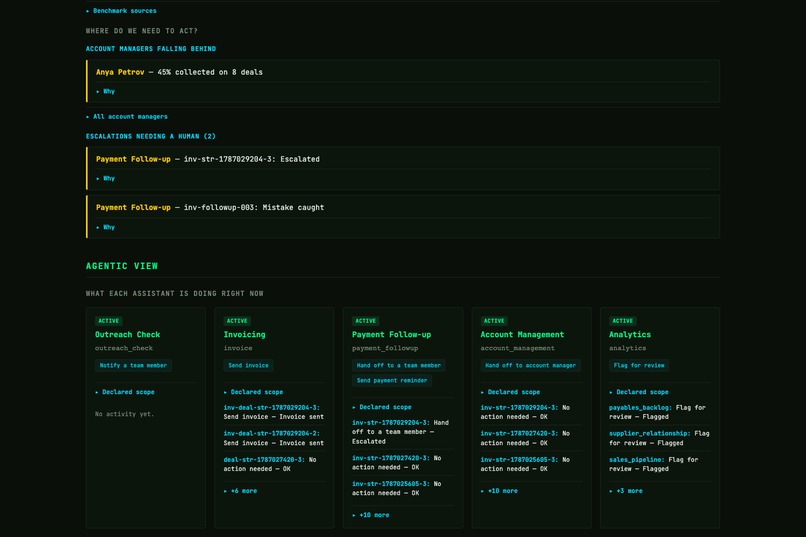806x537 pixels.
Task: Click inv-str-1787025605-3 in Payment Follow-up card
Action: click(x=391, y=484)
